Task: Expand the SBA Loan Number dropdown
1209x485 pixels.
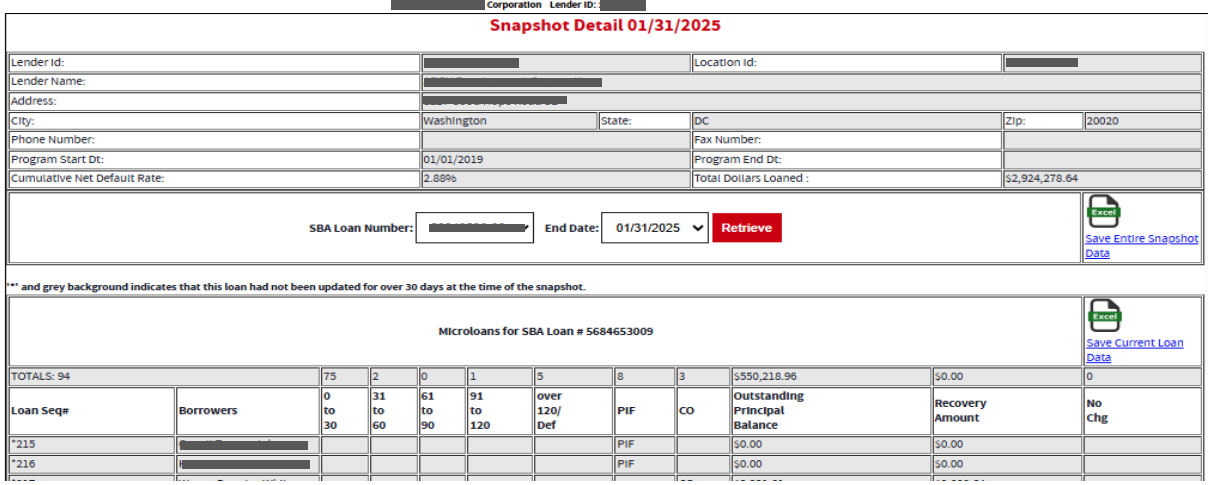Action: (474, 228)
